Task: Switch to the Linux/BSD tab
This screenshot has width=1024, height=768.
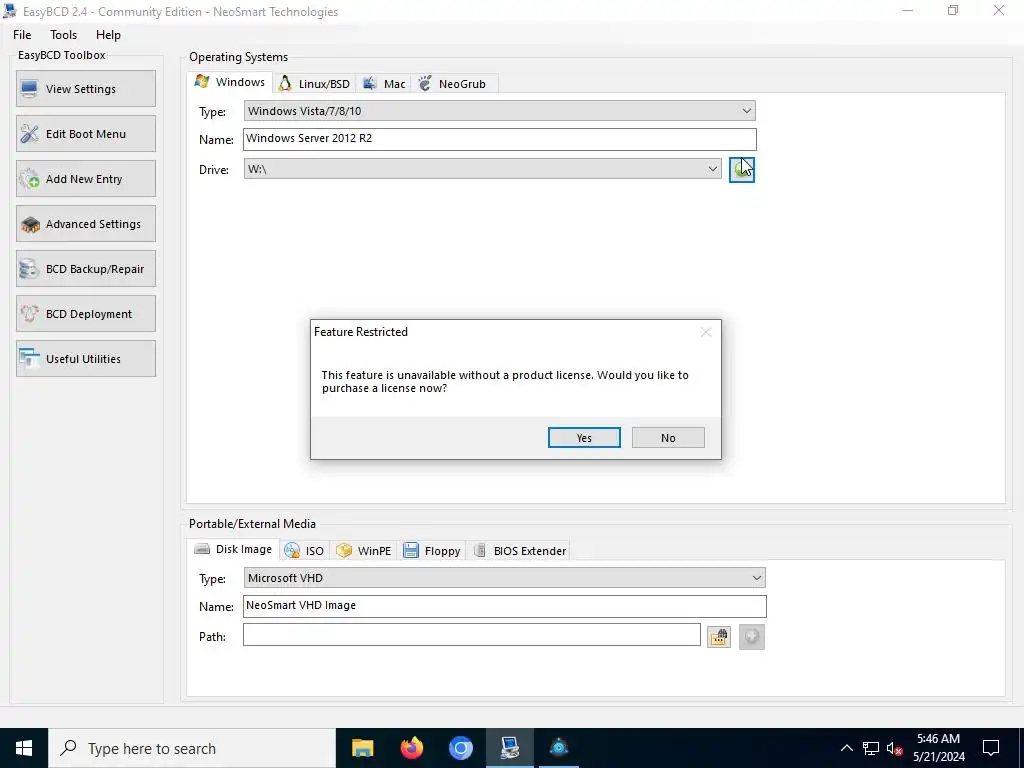Action: [315, 84]
